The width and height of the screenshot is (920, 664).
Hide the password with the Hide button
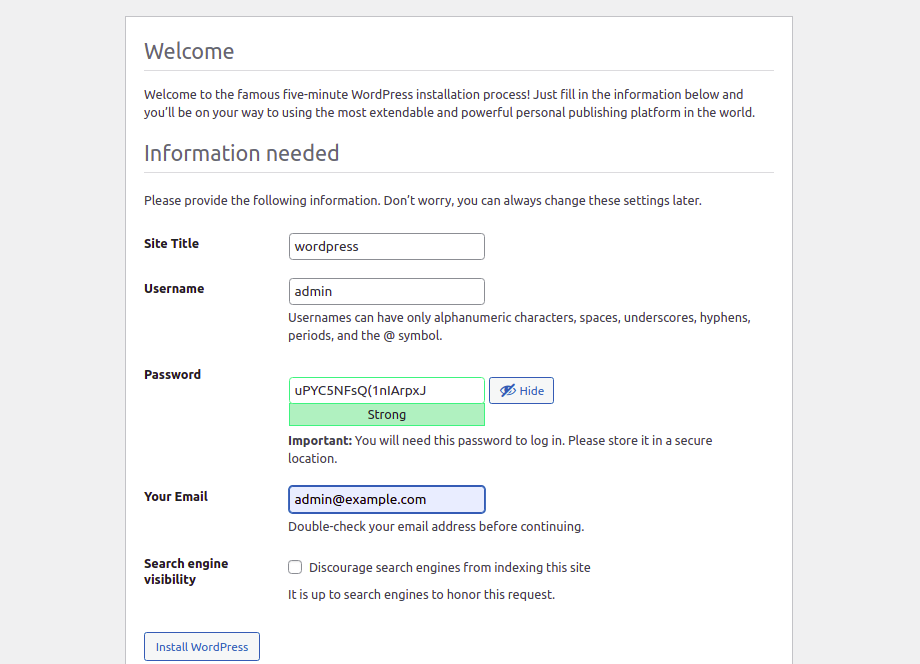521,391
